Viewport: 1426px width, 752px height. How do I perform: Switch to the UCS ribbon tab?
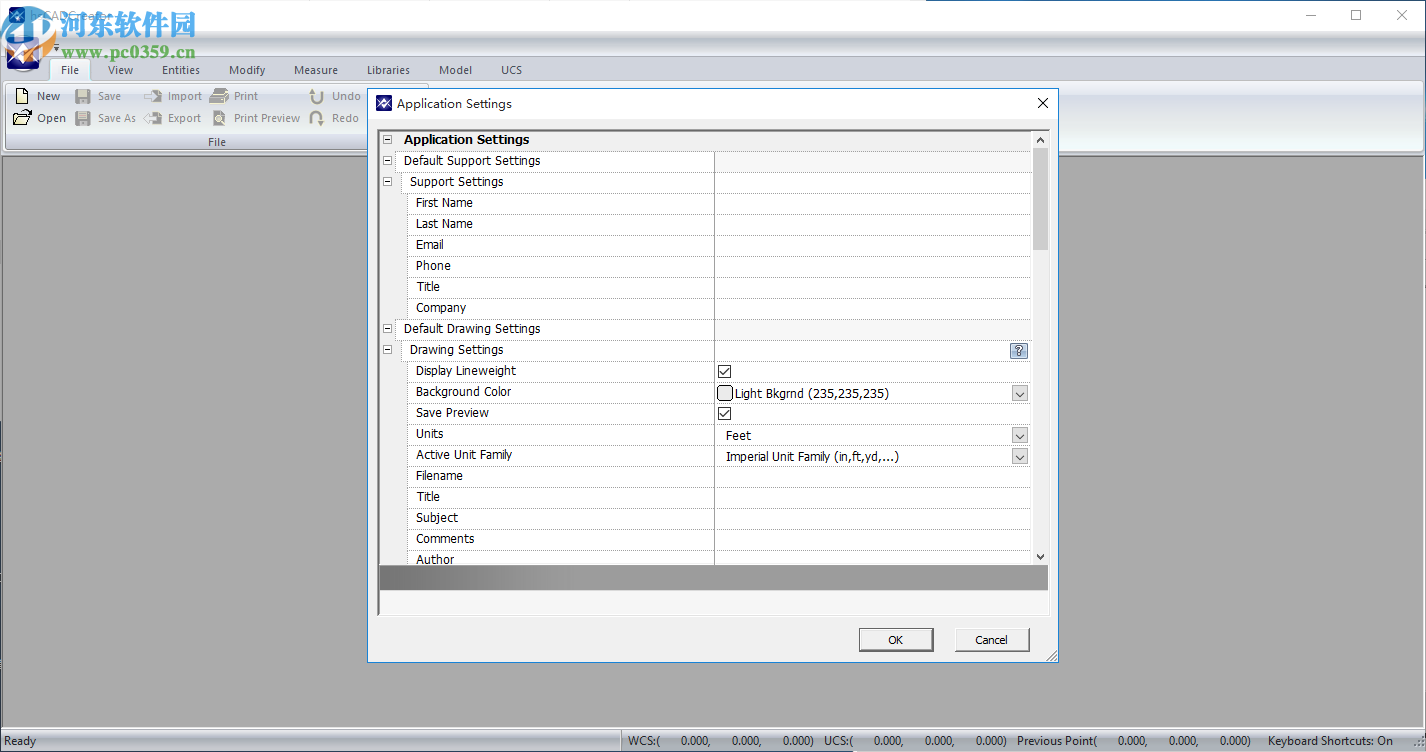tap(511, 70)
